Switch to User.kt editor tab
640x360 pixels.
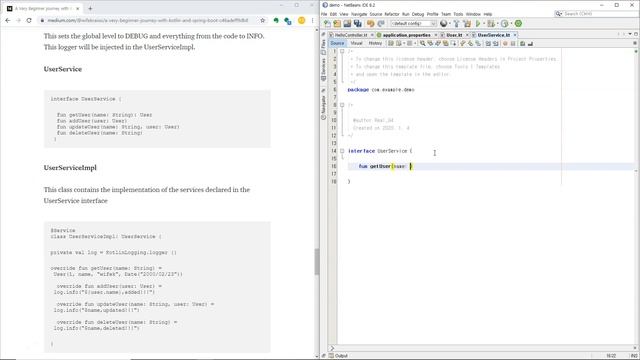click(x=454, y=35)
